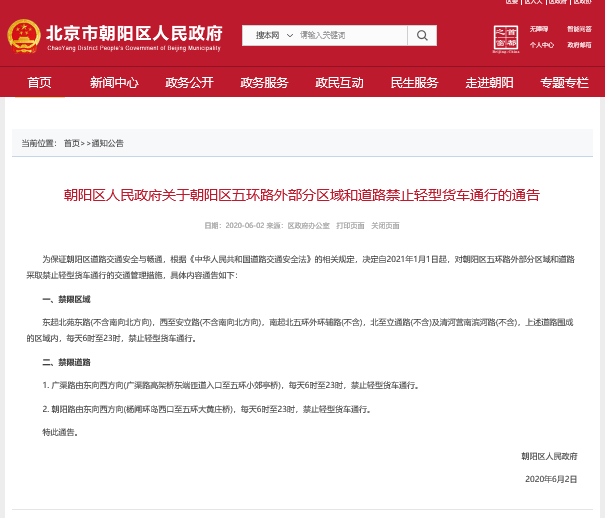Open the 政民互动 section
605x518 pixels.
point(340,82)
